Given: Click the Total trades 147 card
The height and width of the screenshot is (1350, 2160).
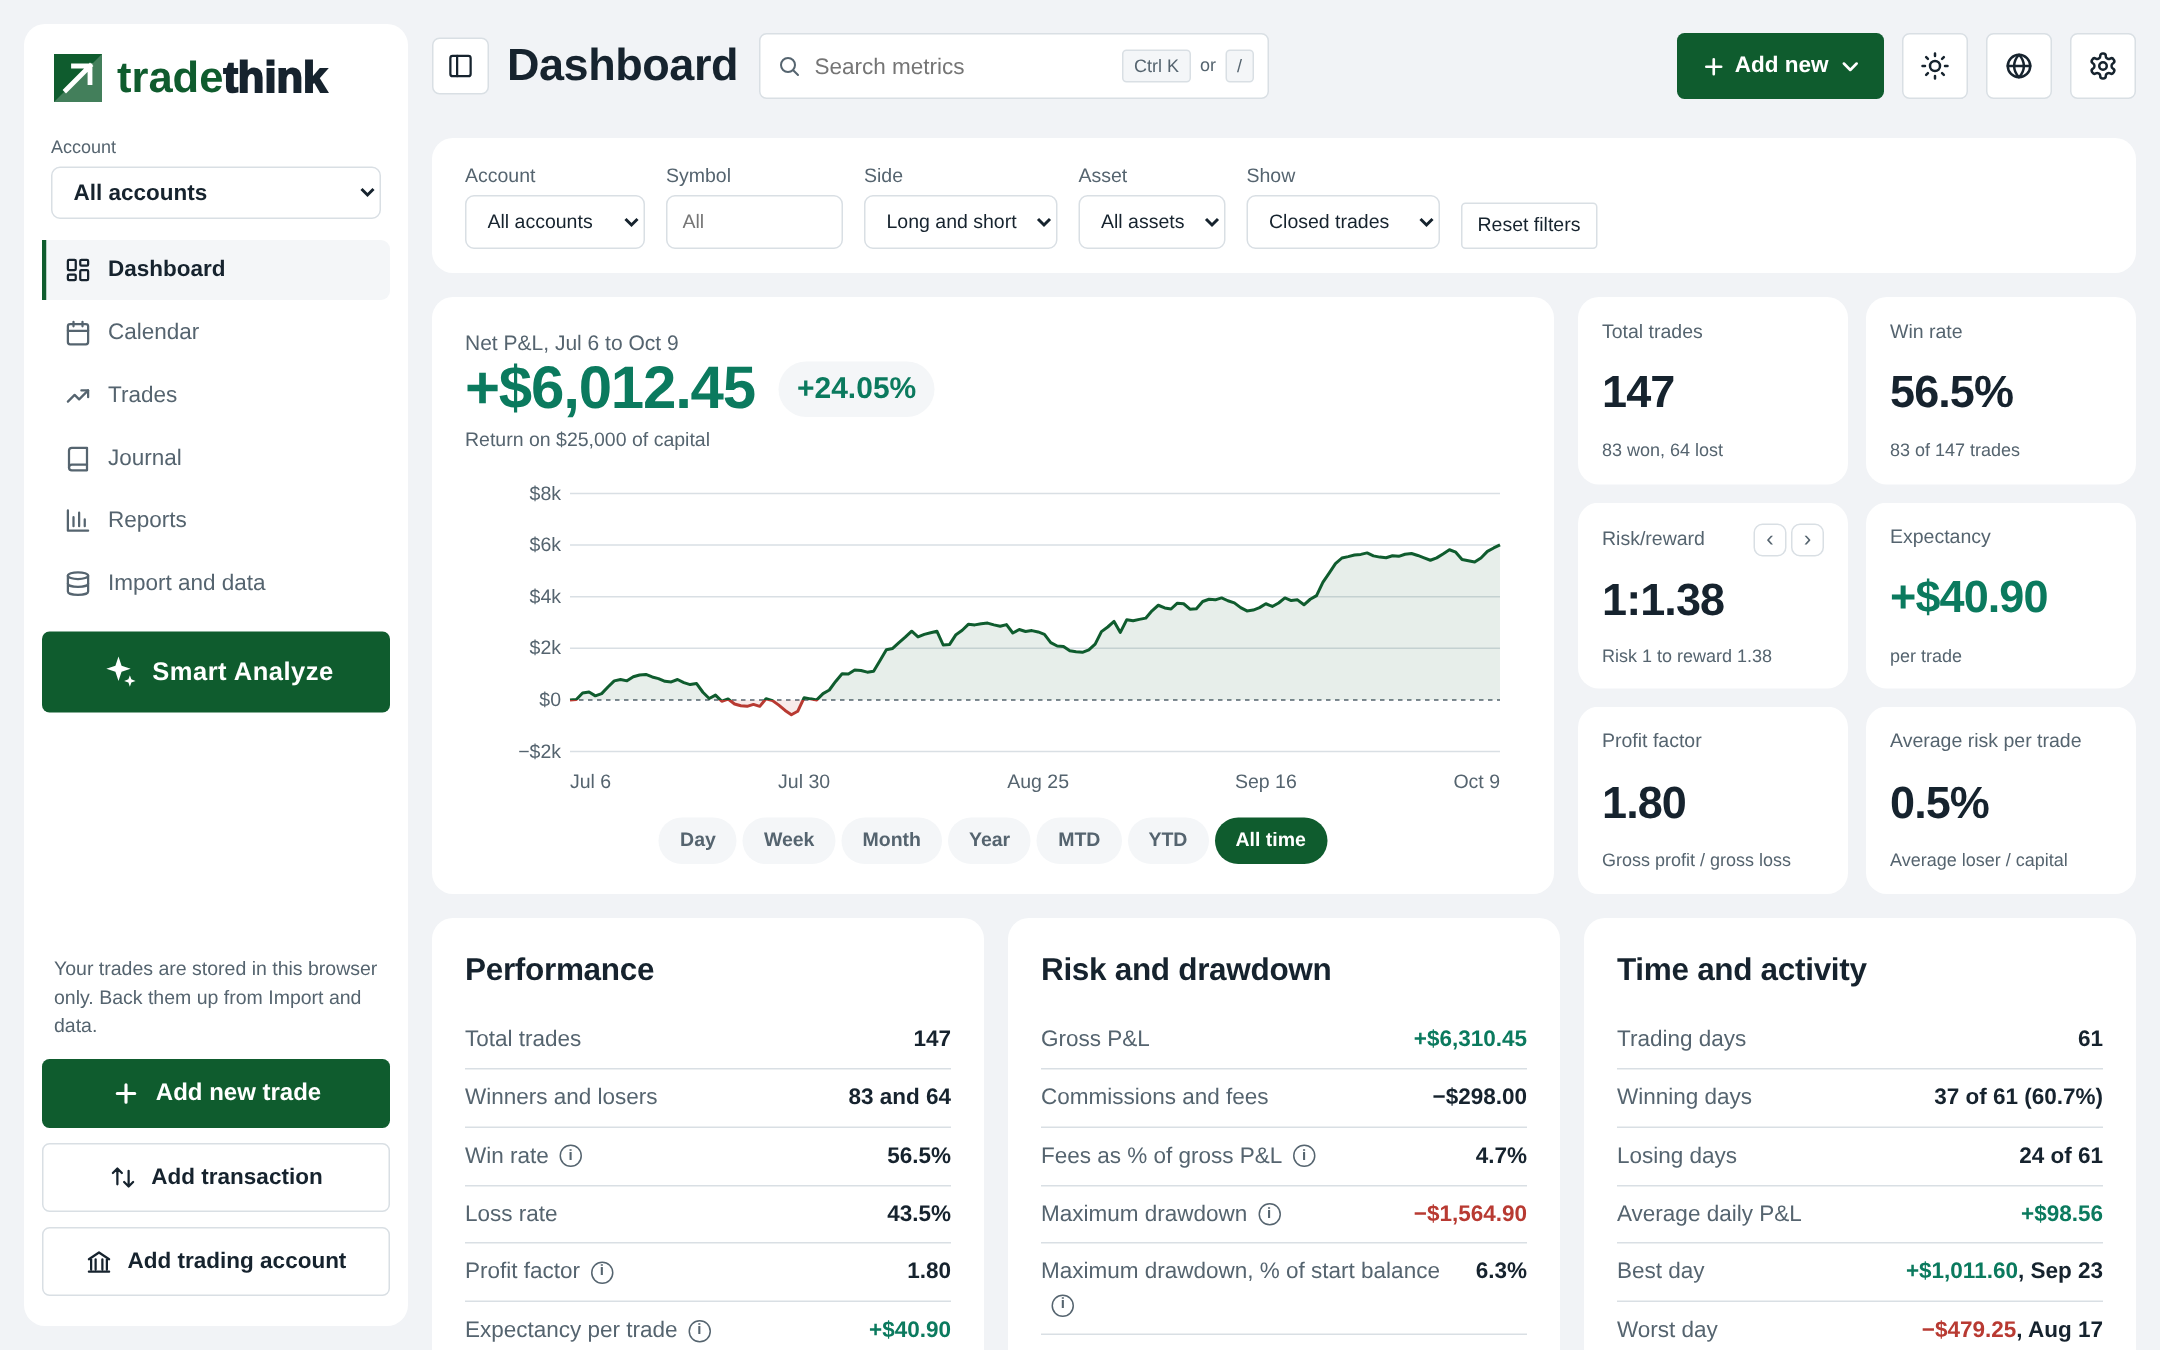Looking at the screenshot, I should [1713, 391].
